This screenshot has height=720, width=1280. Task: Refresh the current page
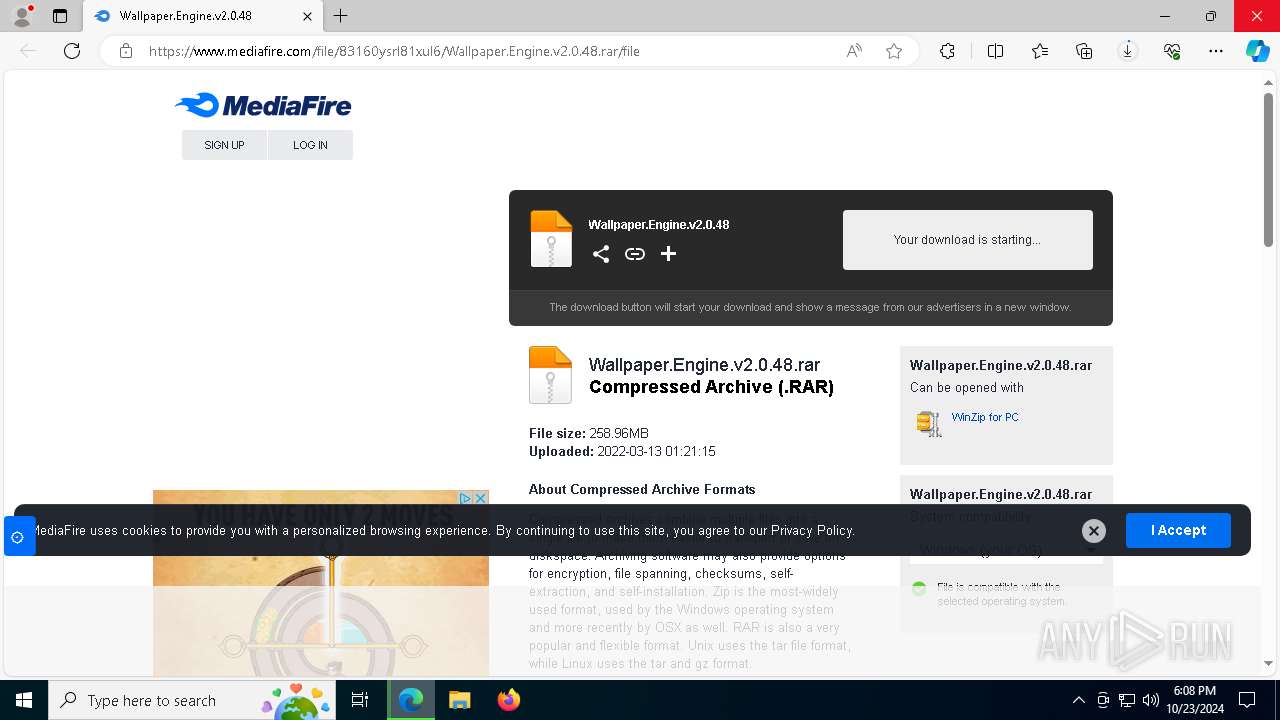72,51
